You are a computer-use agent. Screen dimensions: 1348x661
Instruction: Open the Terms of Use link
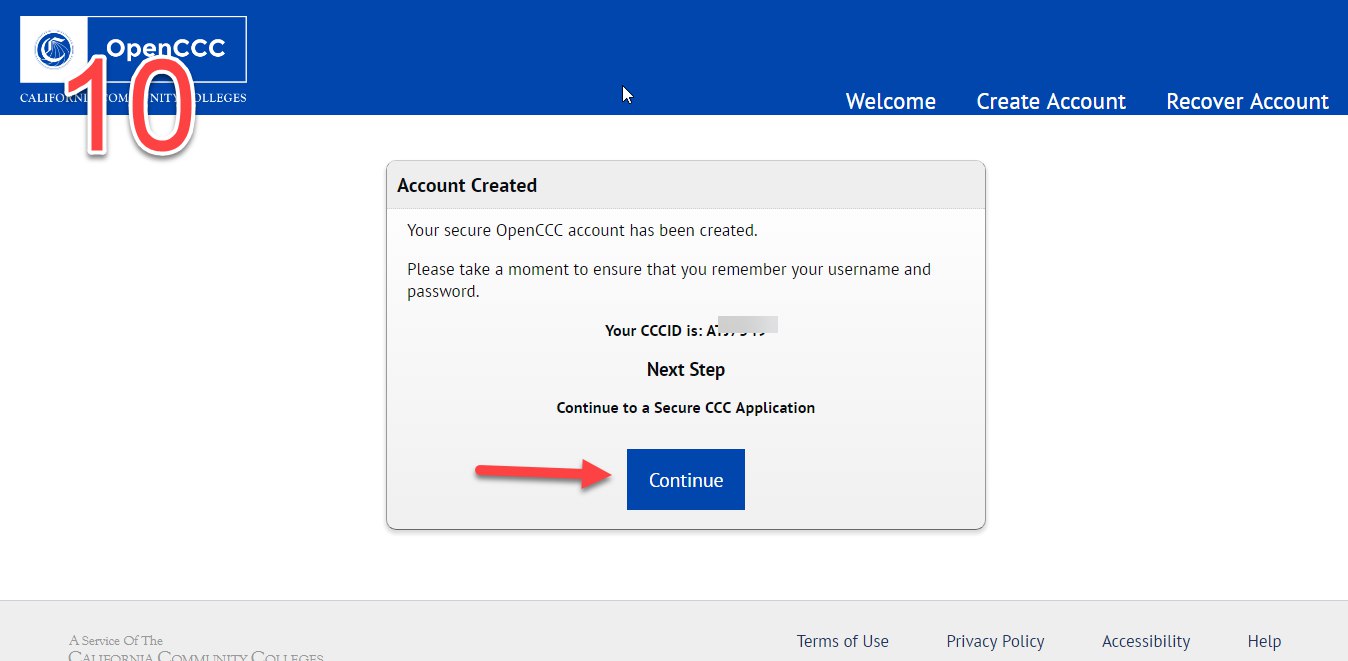click(842, 641)
